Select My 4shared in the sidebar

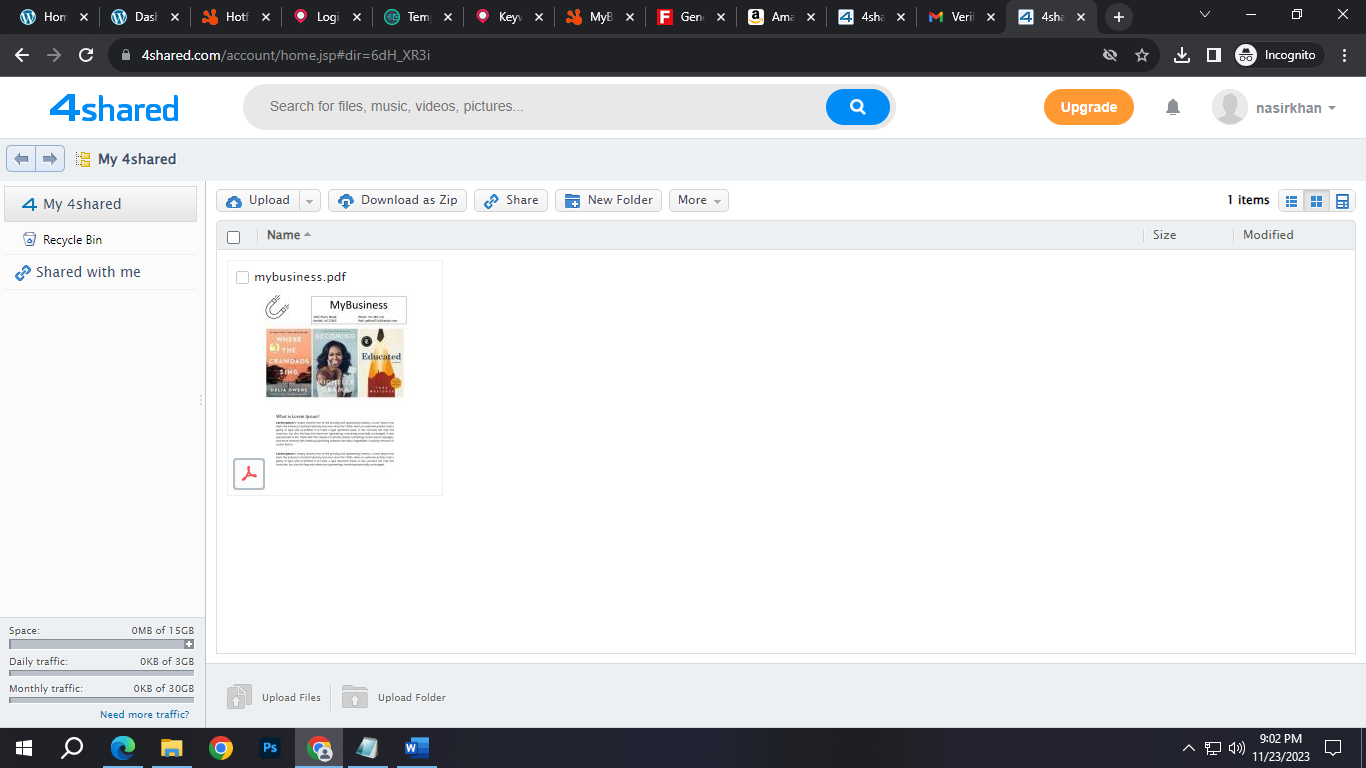101,204
